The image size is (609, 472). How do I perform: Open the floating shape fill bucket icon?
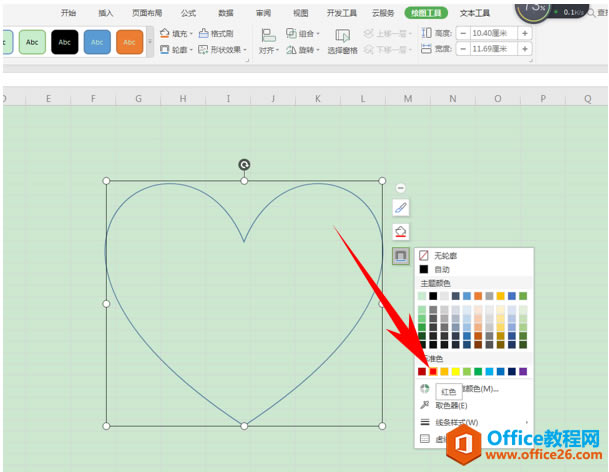400,232
